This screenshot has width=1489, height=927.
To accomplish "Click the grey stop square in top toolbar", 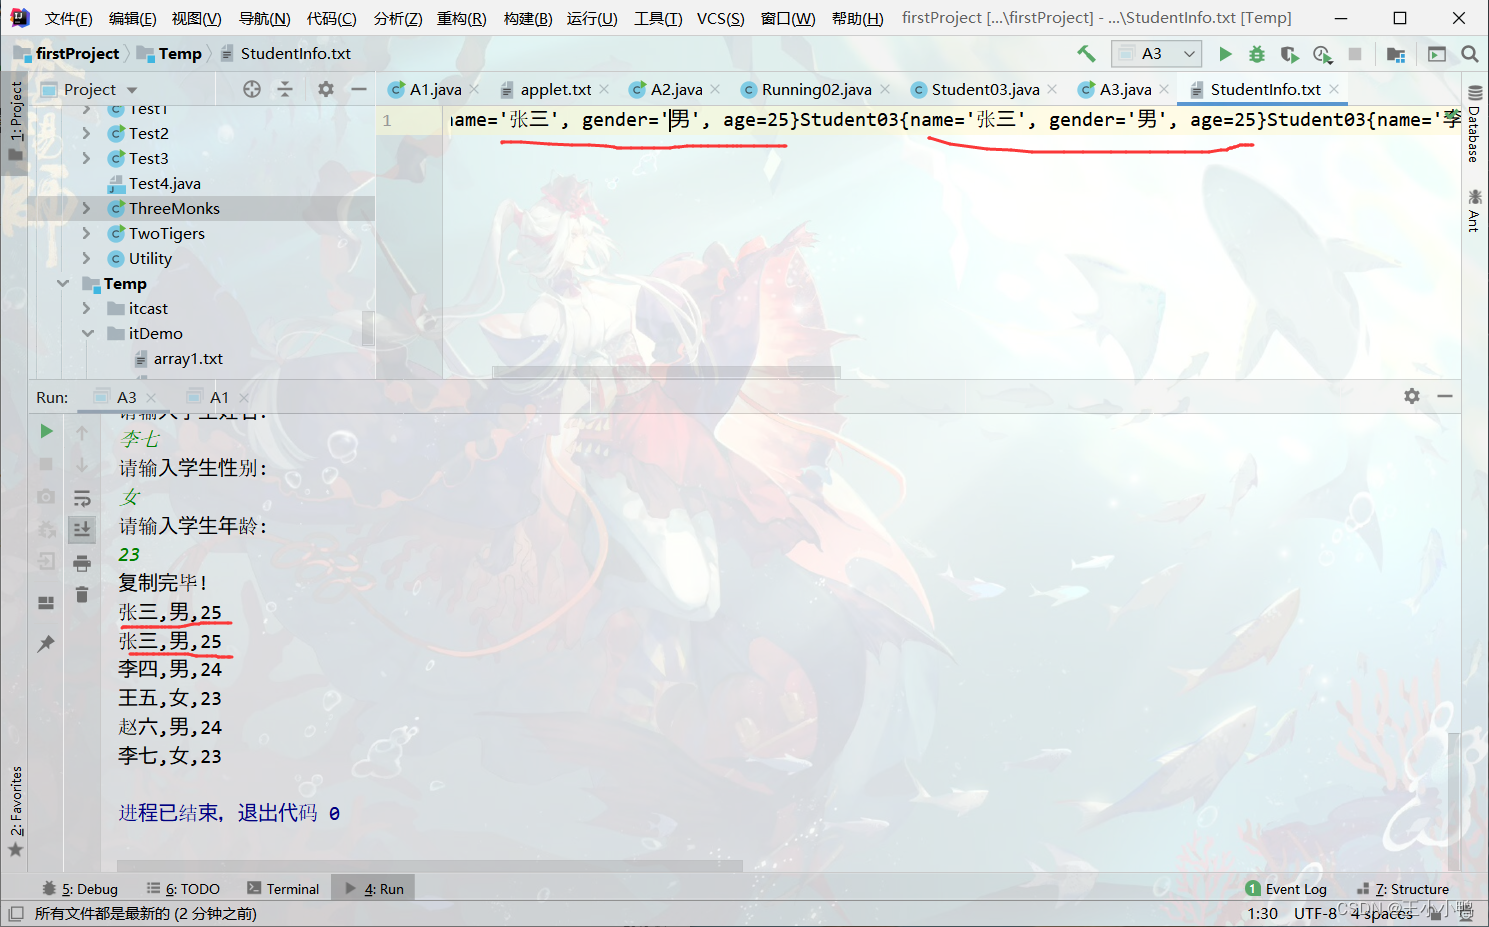I will pos(1355,54).
